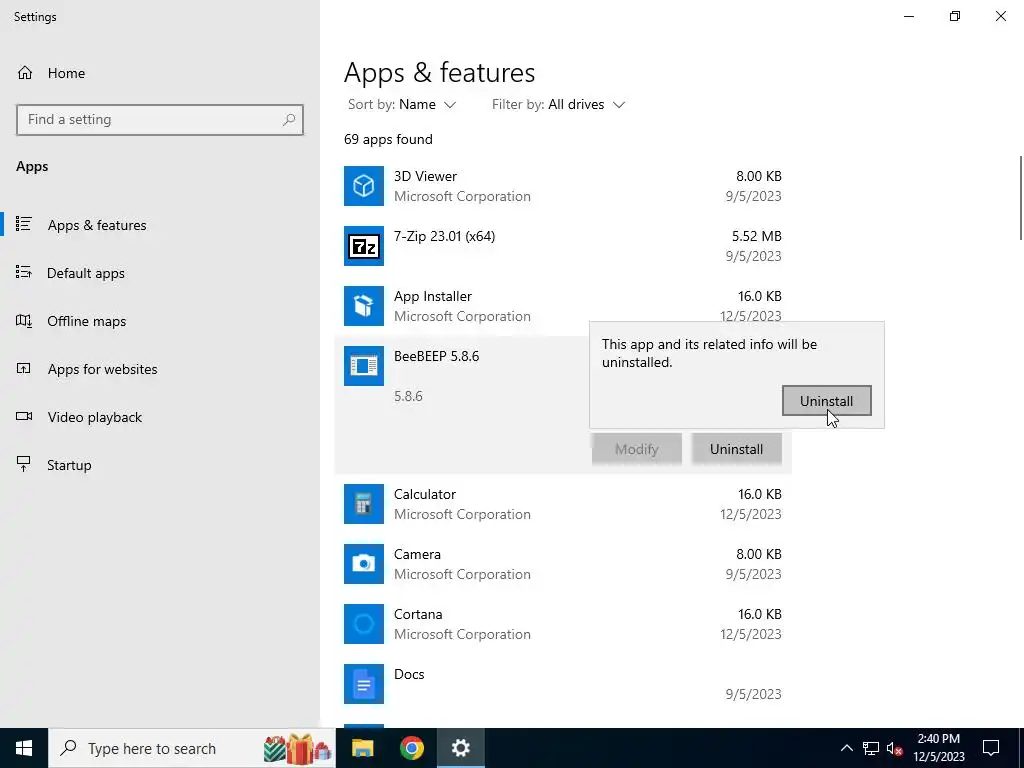Open the Sort by Name dropdown
The width and height of the screenshot is (1024, 768).
[402, 104]
